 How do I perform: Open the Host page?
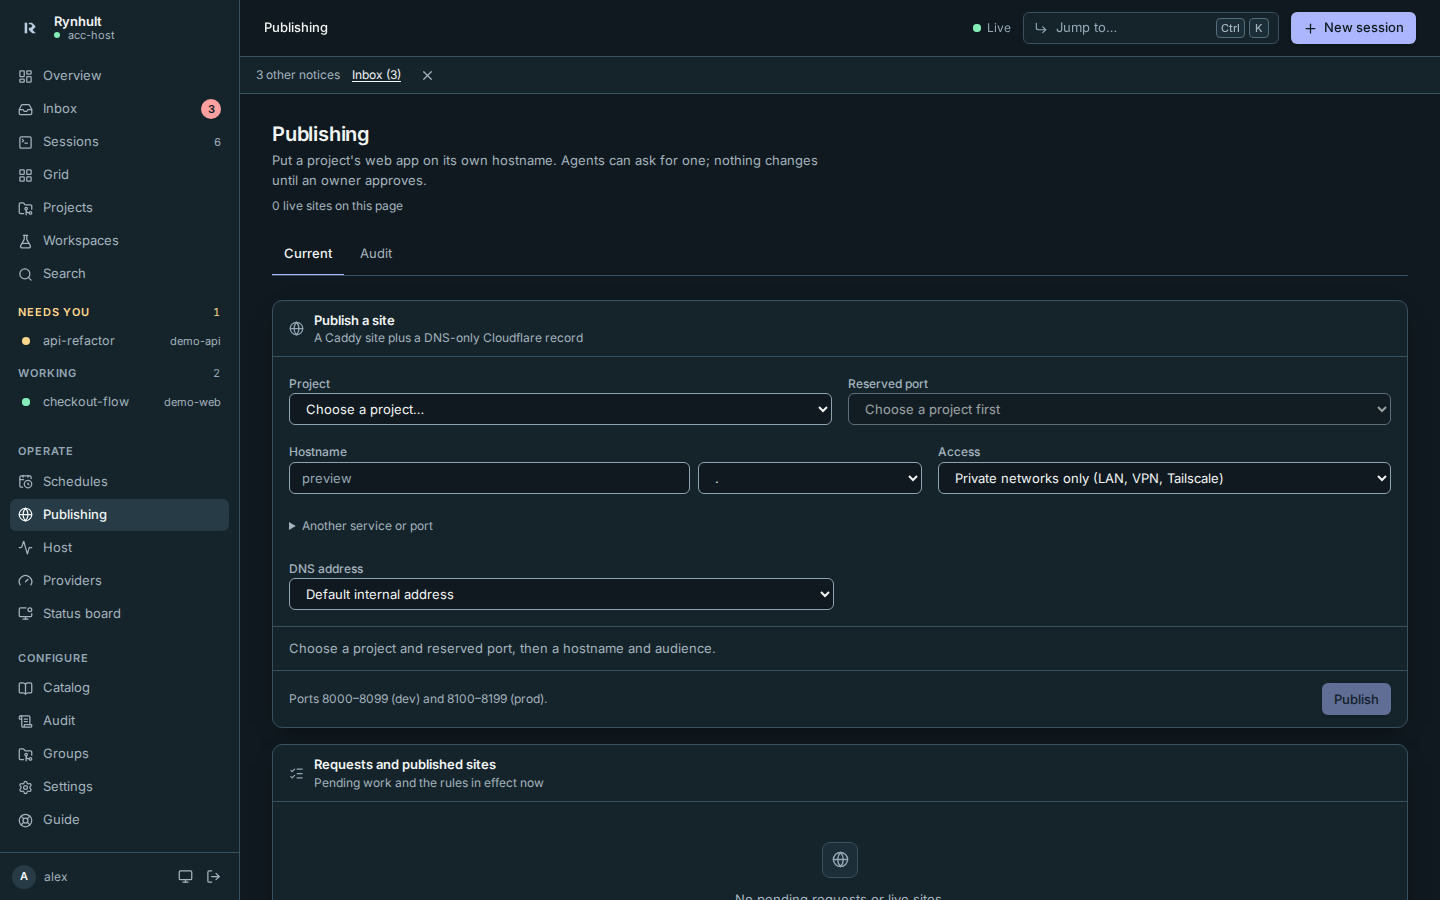[119, 548]
